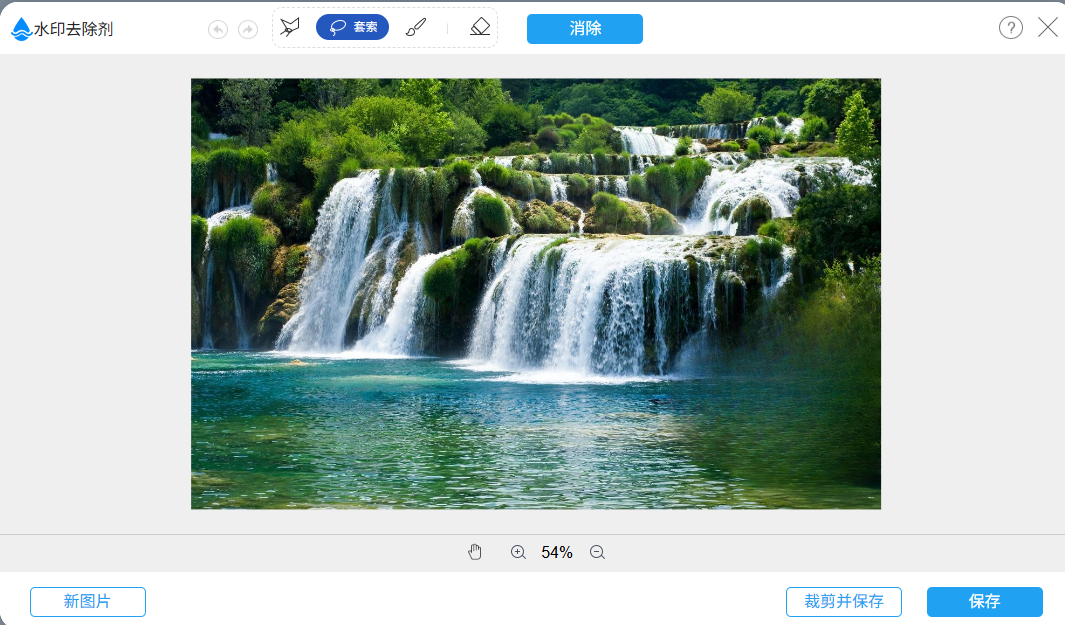
Task: Select the polygonal selection tool
Action: click(290, 27)
